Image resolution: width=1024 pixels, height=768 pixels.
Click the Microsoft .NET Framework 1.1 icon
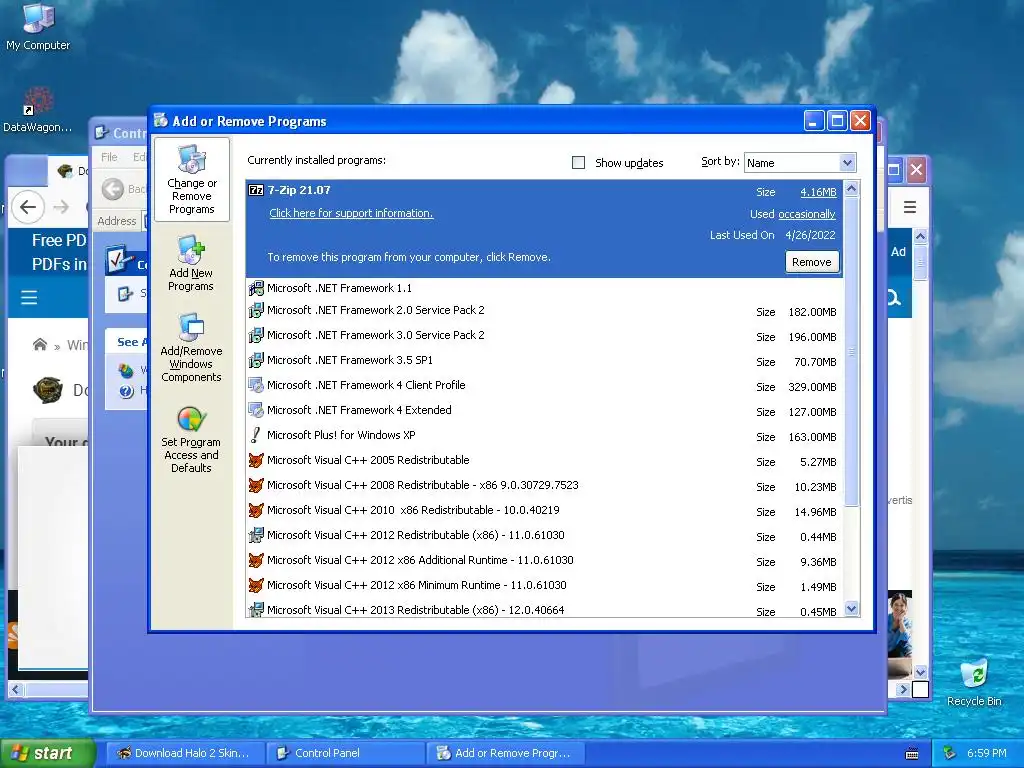click(256, 288)
